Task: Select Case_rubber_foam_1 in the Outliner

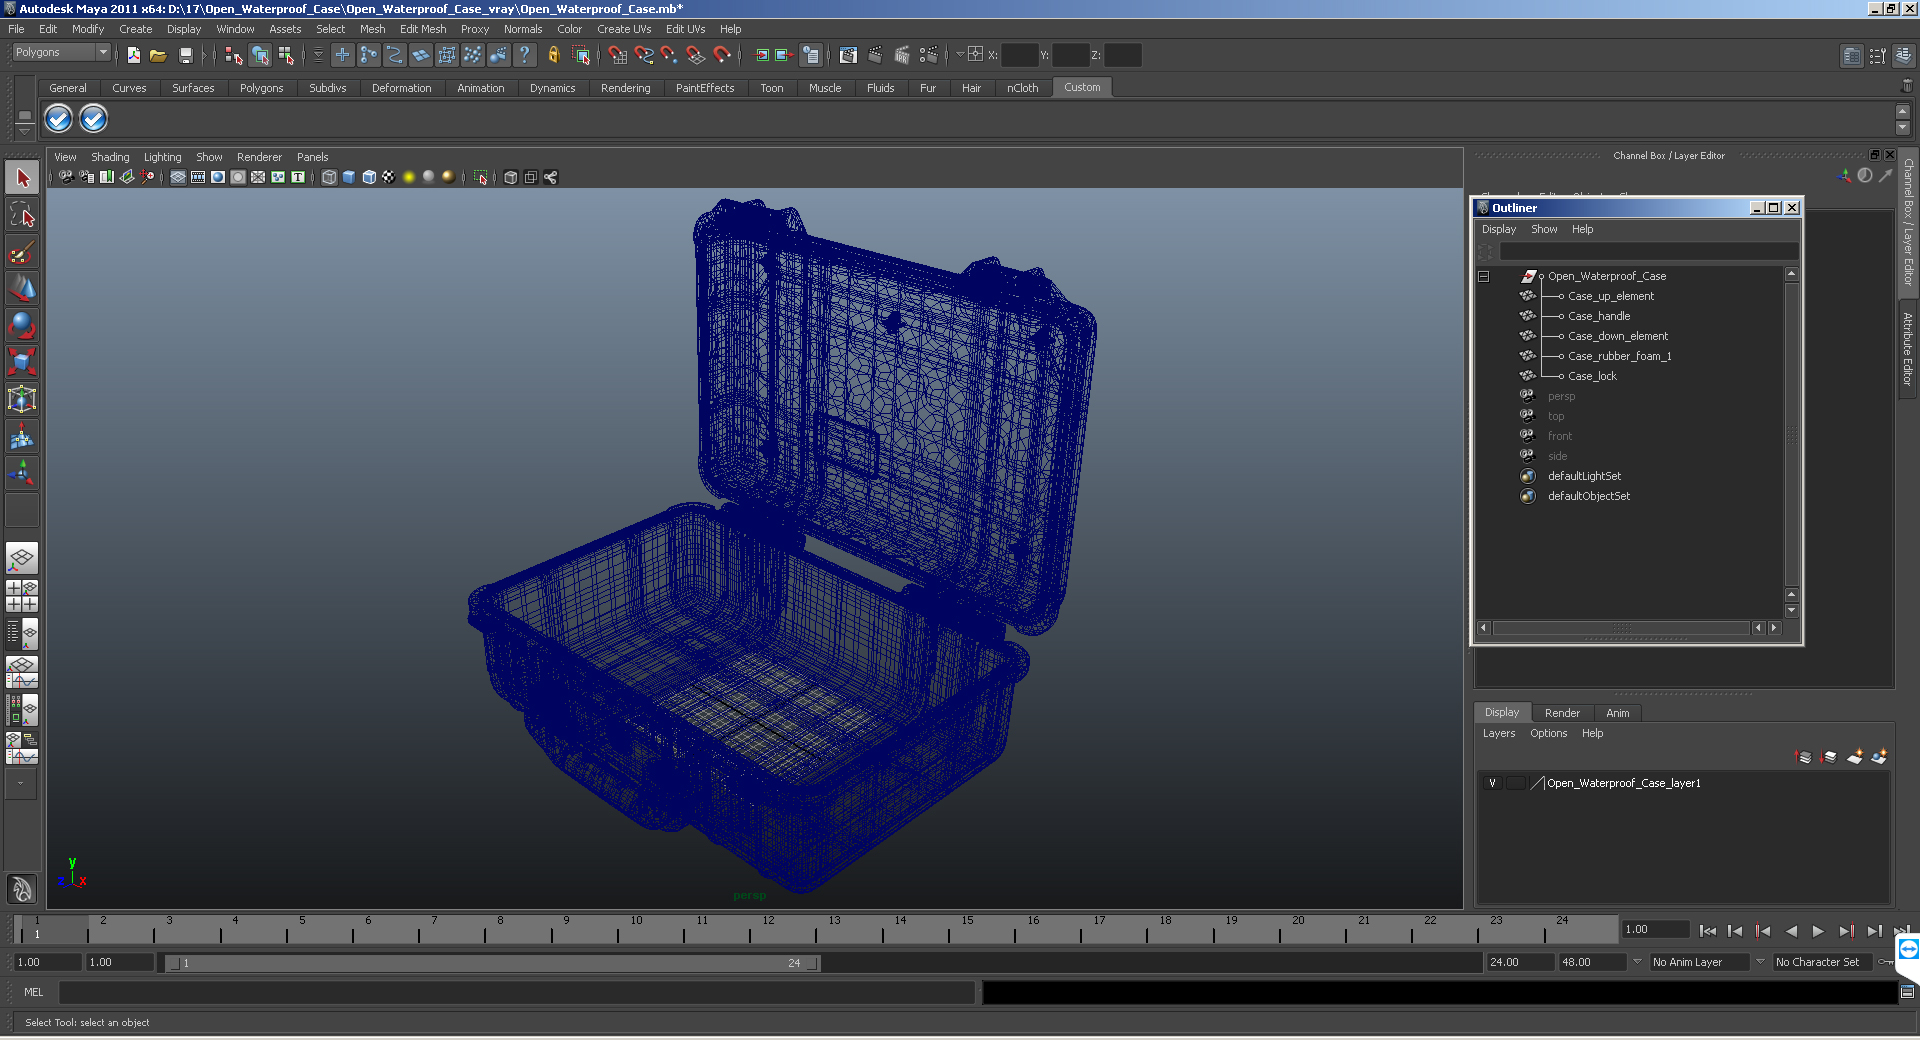Action: (1620, 356)
